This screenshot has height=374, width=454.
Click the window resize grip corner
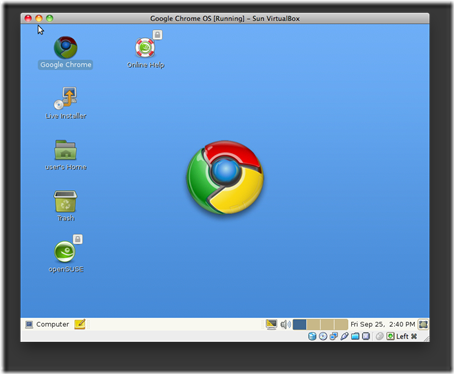click(x=426, y=338)
